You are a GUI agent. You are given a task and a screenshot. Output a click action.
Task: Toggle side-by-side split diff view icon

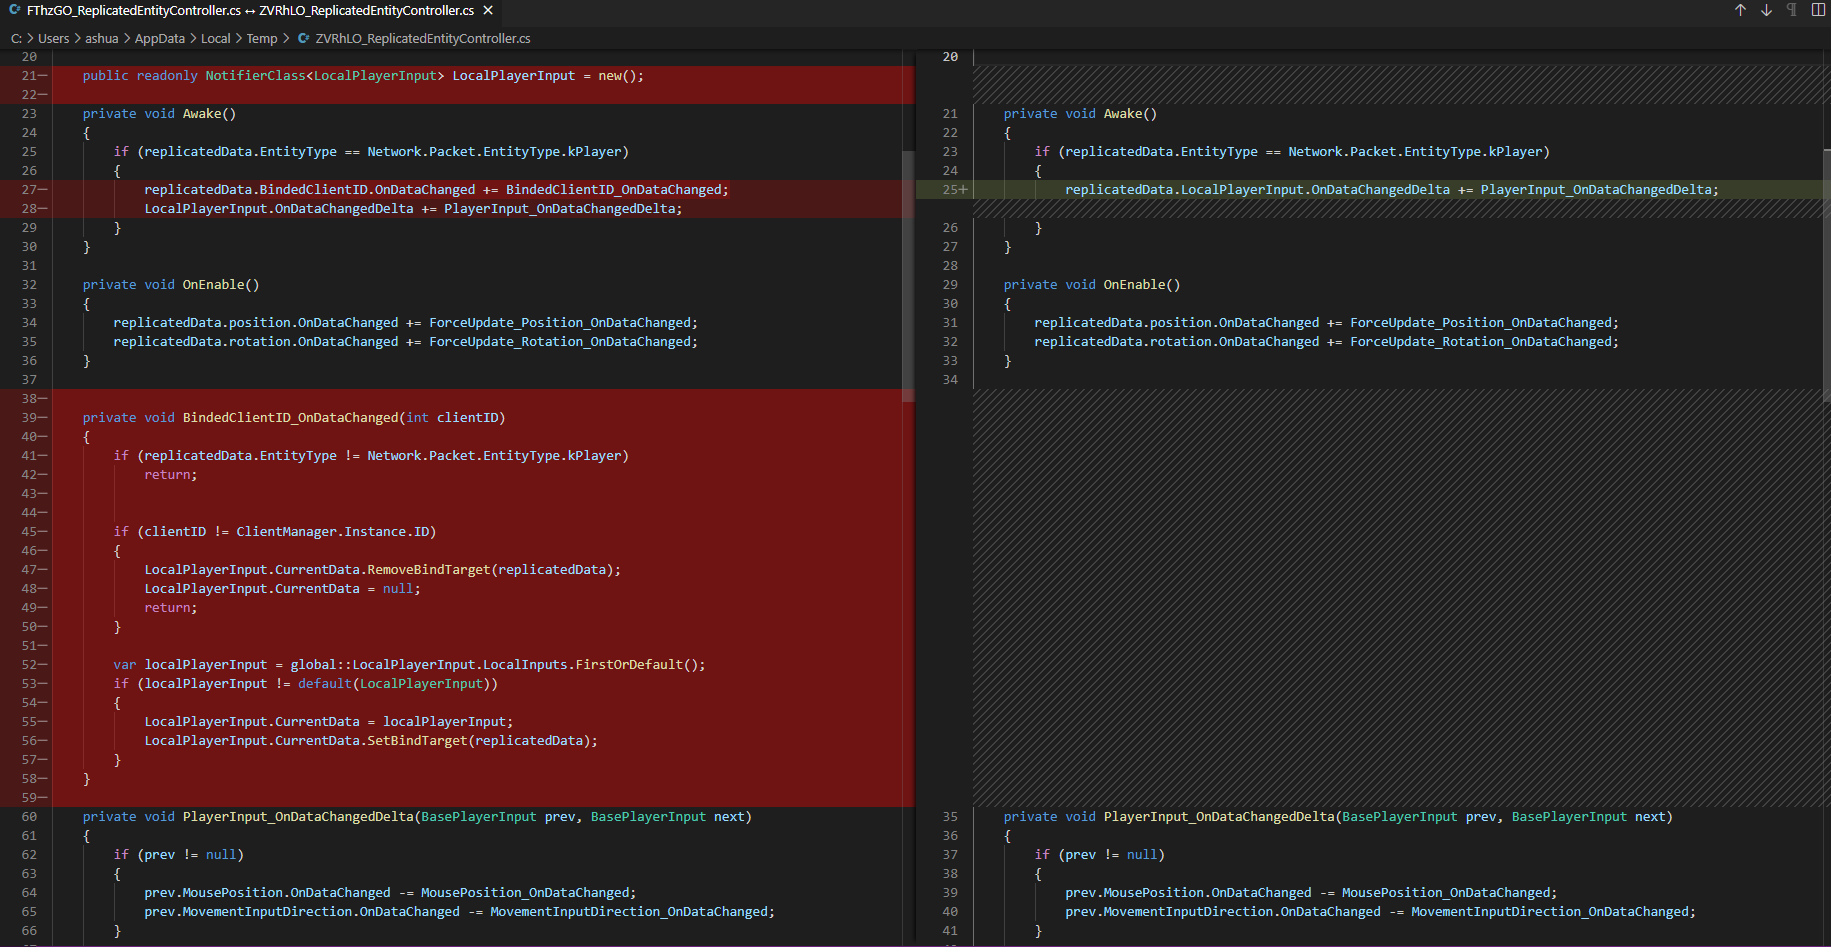coord(1818,10)
